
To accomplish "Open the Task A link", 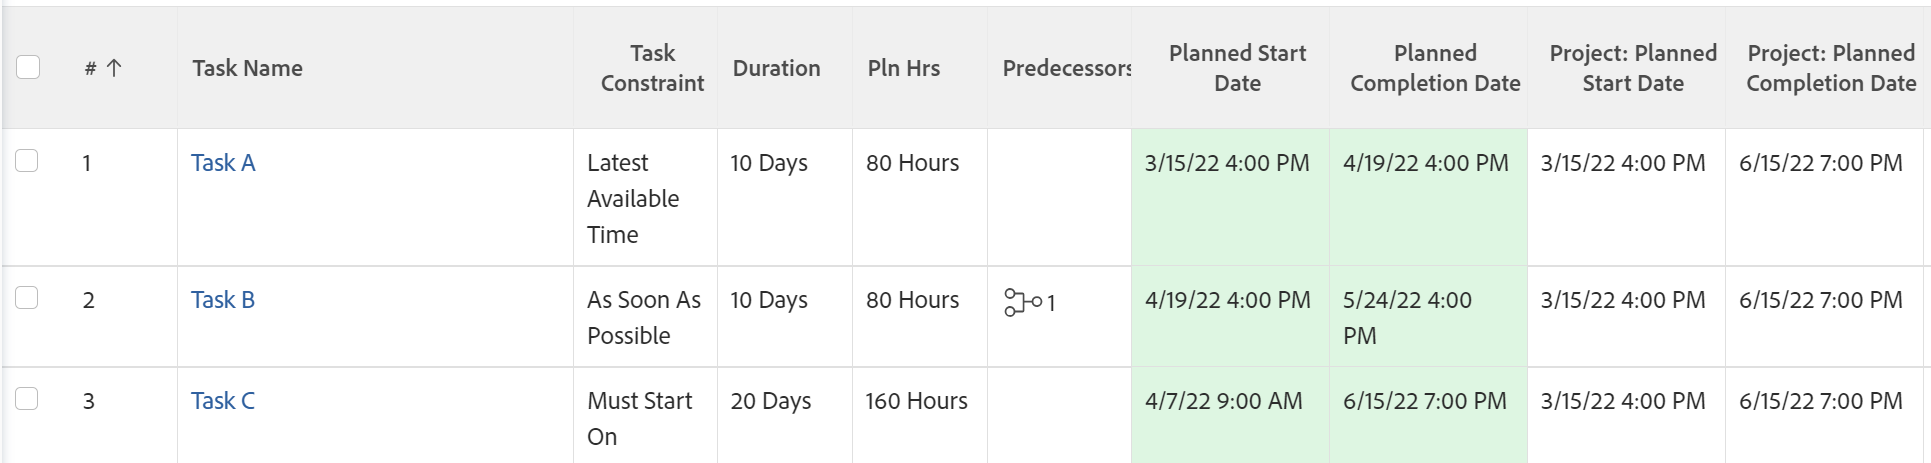I will point(223,163).
